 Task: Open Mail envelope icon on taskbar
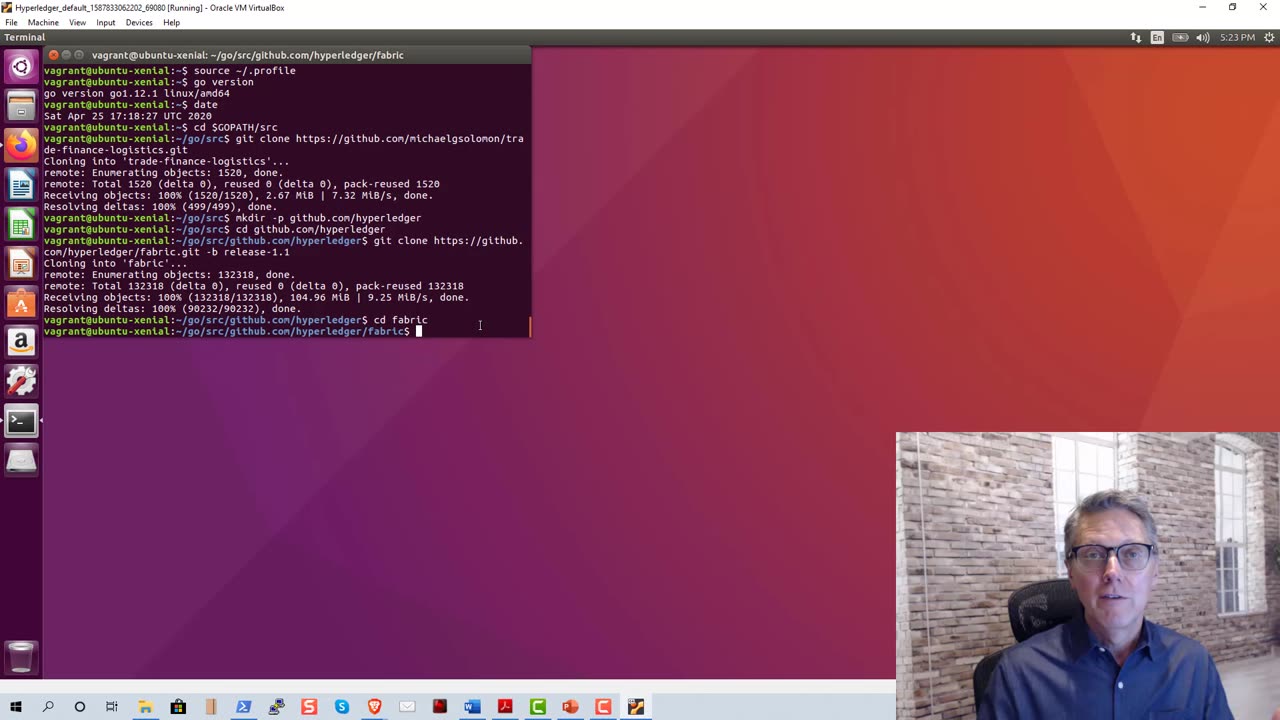coord(407,707)
